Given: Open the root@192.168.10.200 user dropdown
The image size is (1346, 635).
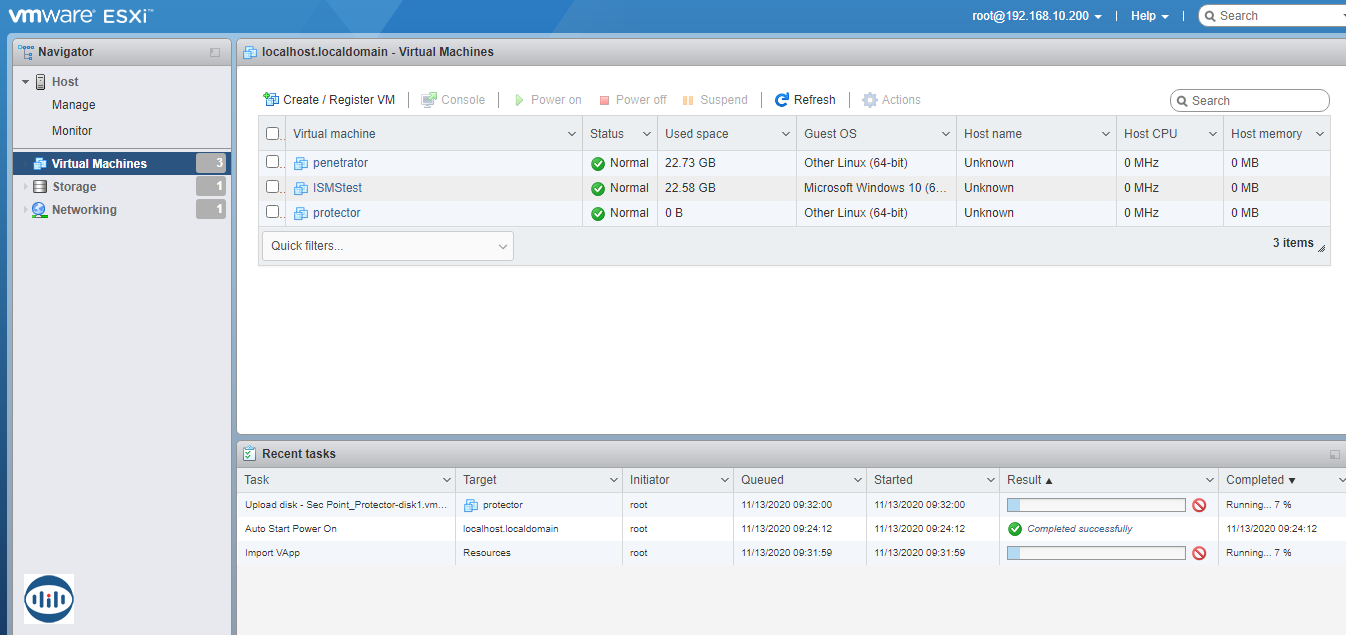Looking at the screenshot, I should (1037, 16).
